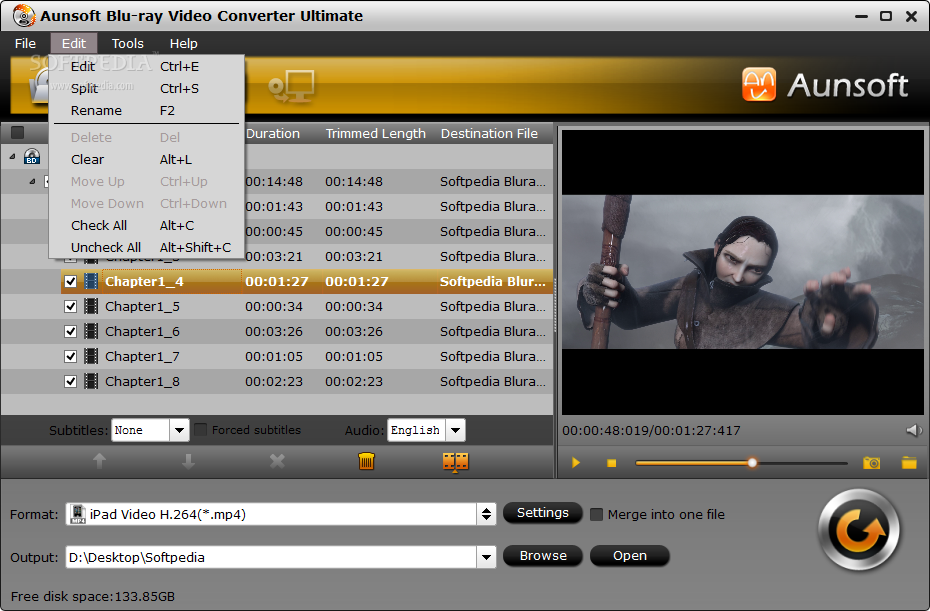Click the 00:14:48 duration cell
The width and height of the screenshot is (930, 611).
point(274,182)
